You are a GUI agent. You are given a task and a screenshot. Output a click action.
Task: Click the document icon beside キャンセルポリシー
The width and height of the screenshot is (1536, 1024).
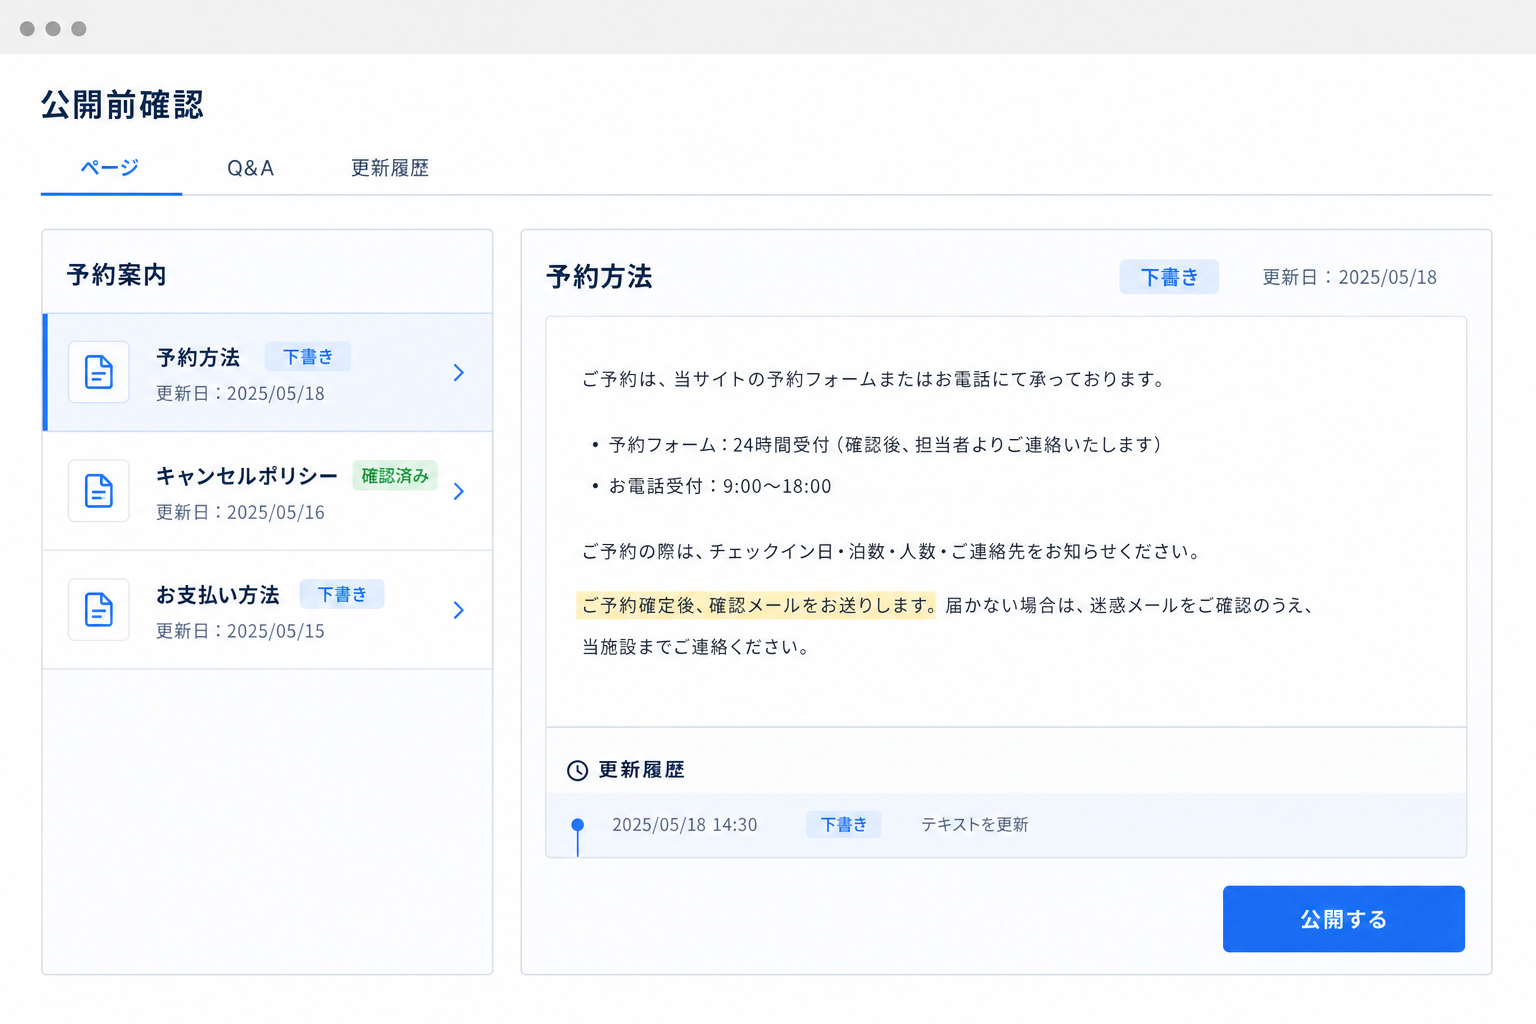point(99,491)
